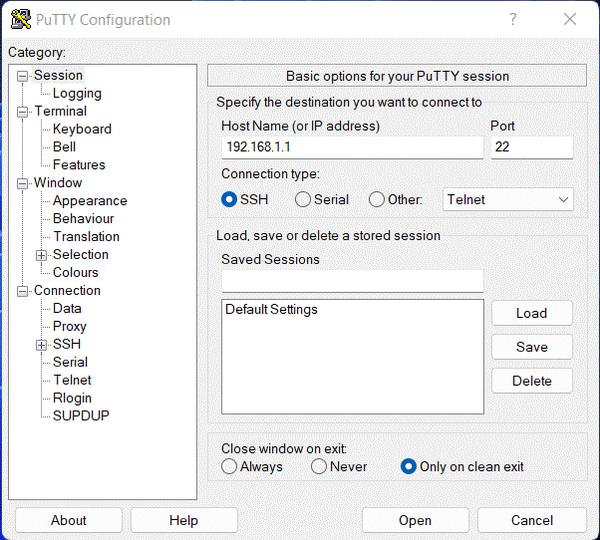Click the Host Name input field
The width and height of the screenshot is (600, 540).
(x=352, y=148)
